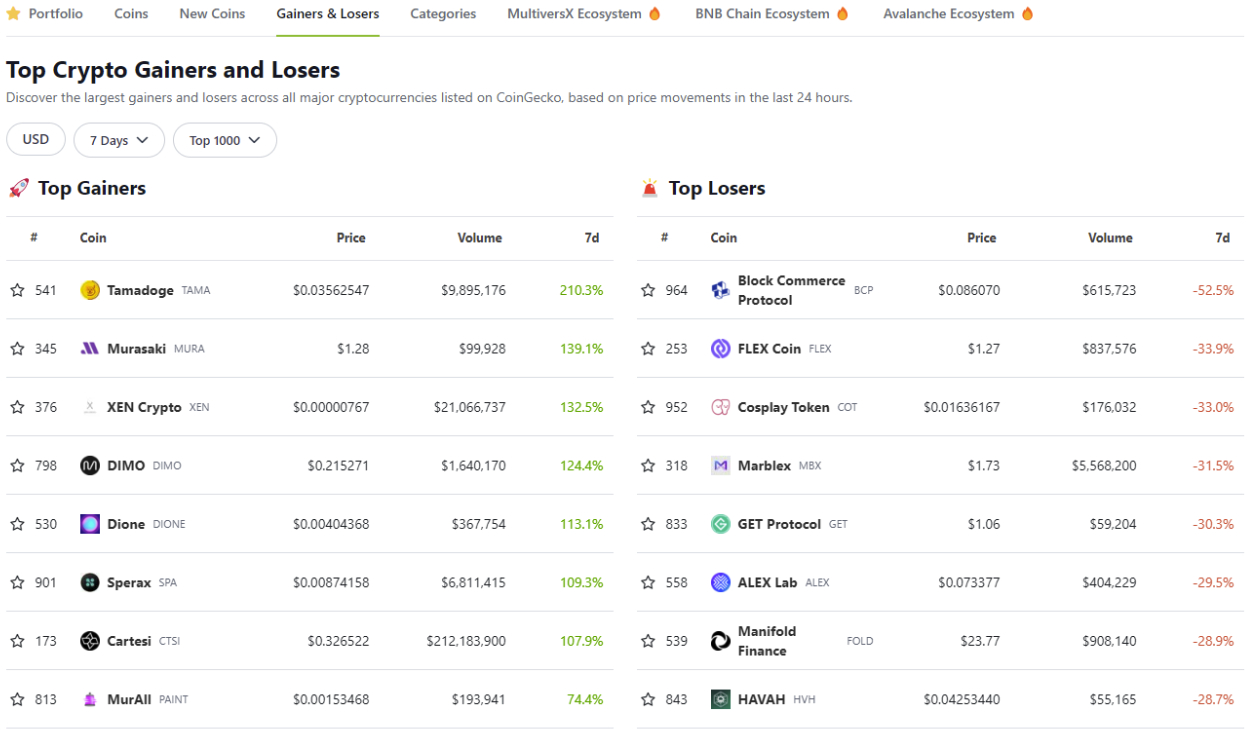Favorite Tamadoge with its star
This screenshot has width=1252, height=730.
(17, 290)
